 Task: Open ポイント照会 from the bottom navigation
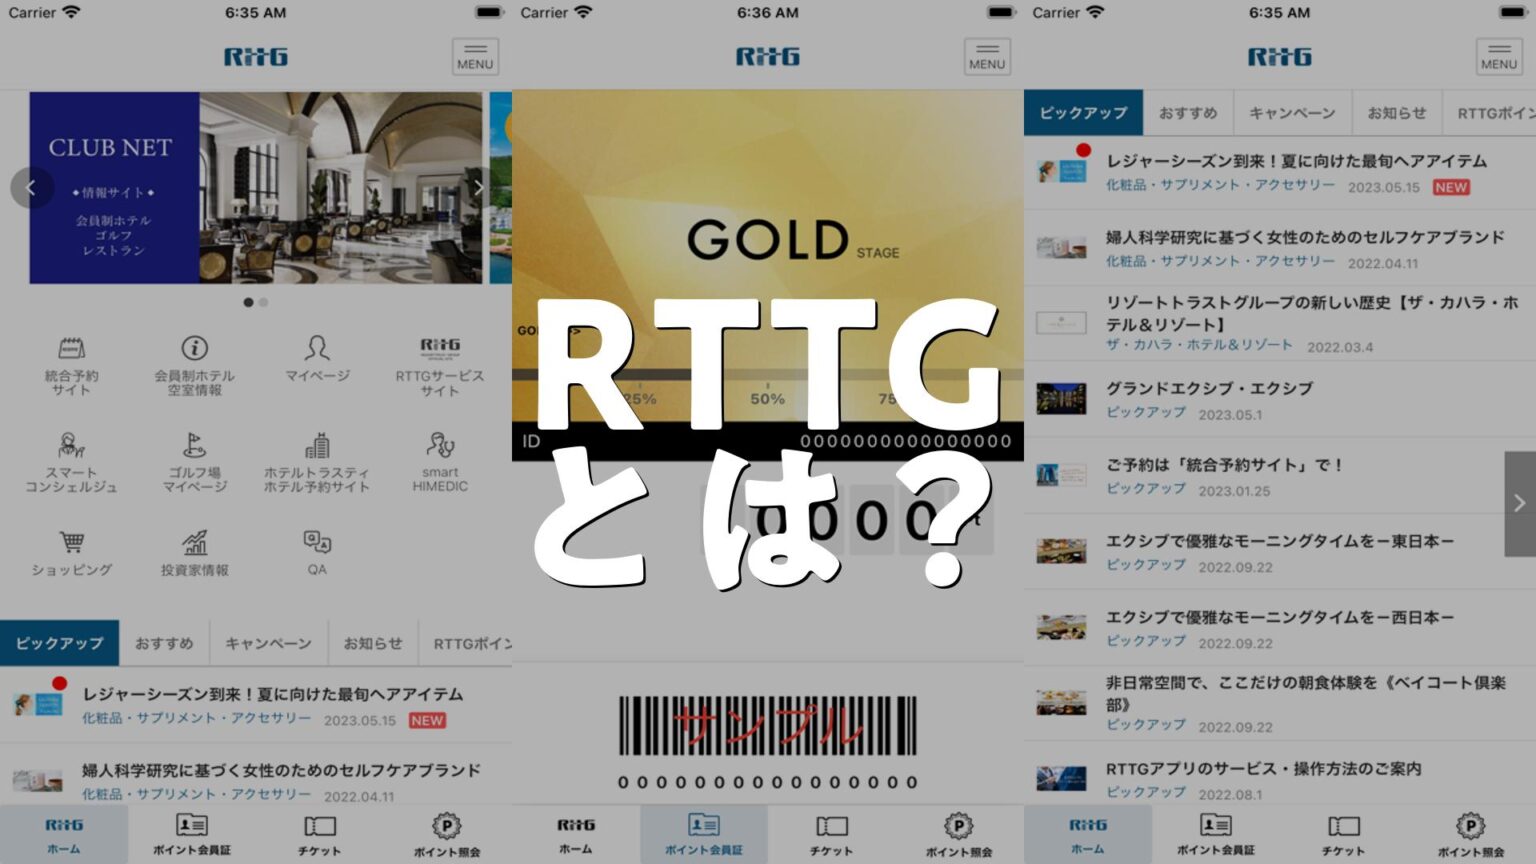click(446, 832)
